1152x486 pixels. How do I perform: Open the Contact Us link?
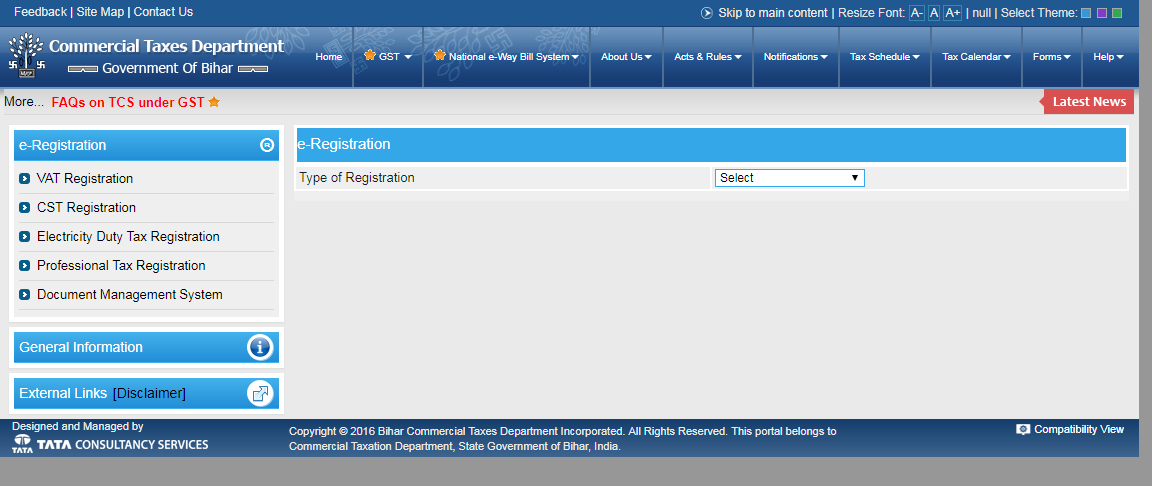[x=163, y=12]
